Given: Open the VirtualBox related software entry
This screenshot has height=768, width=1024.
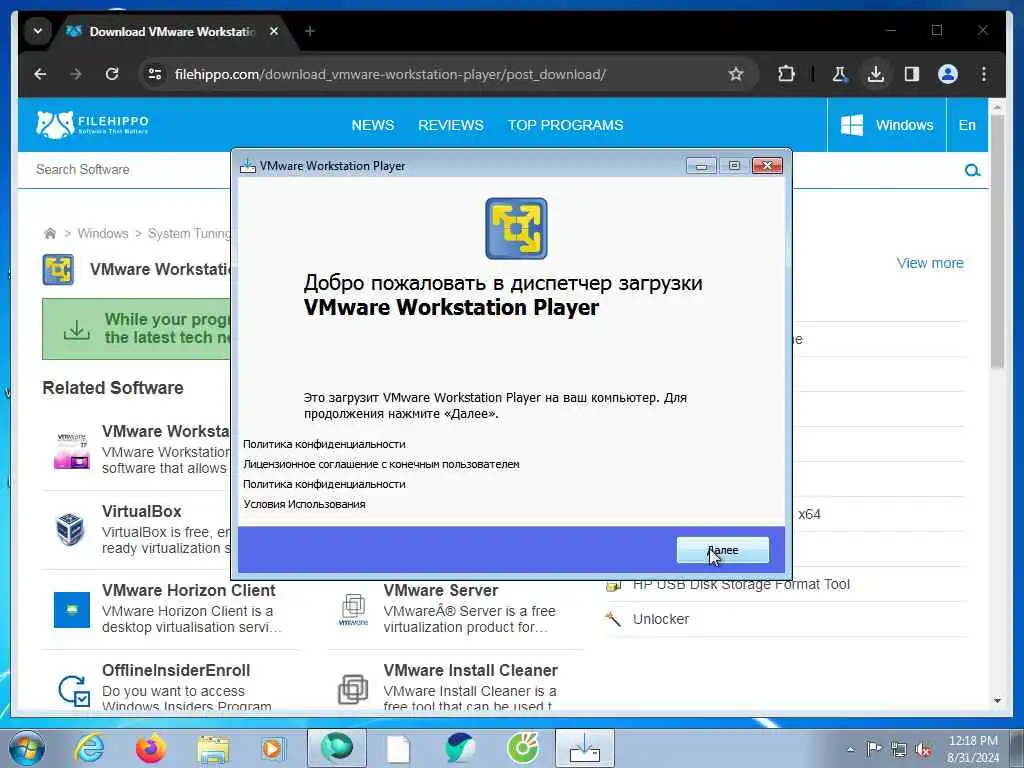Looking at the screenshot, I should click(x=142, y=511).
